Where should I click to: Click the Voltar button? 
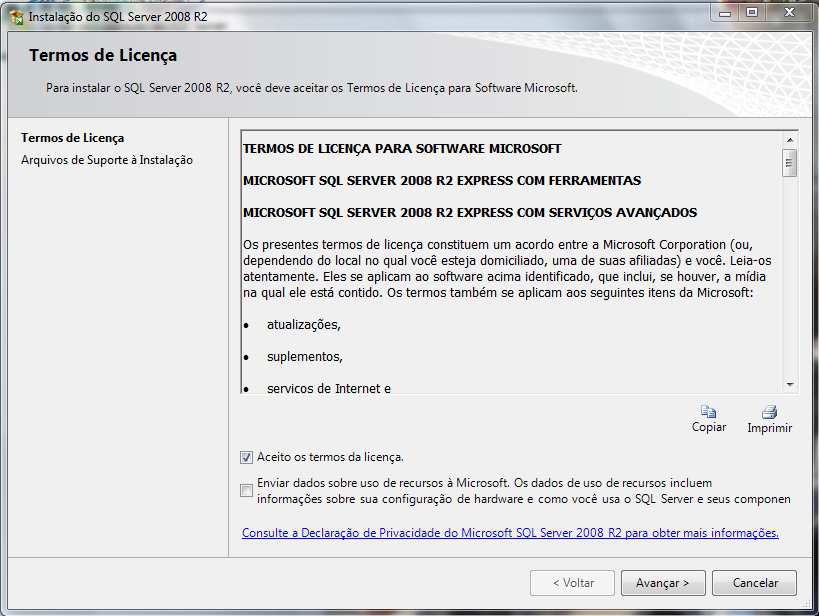(x=572, y=583)
